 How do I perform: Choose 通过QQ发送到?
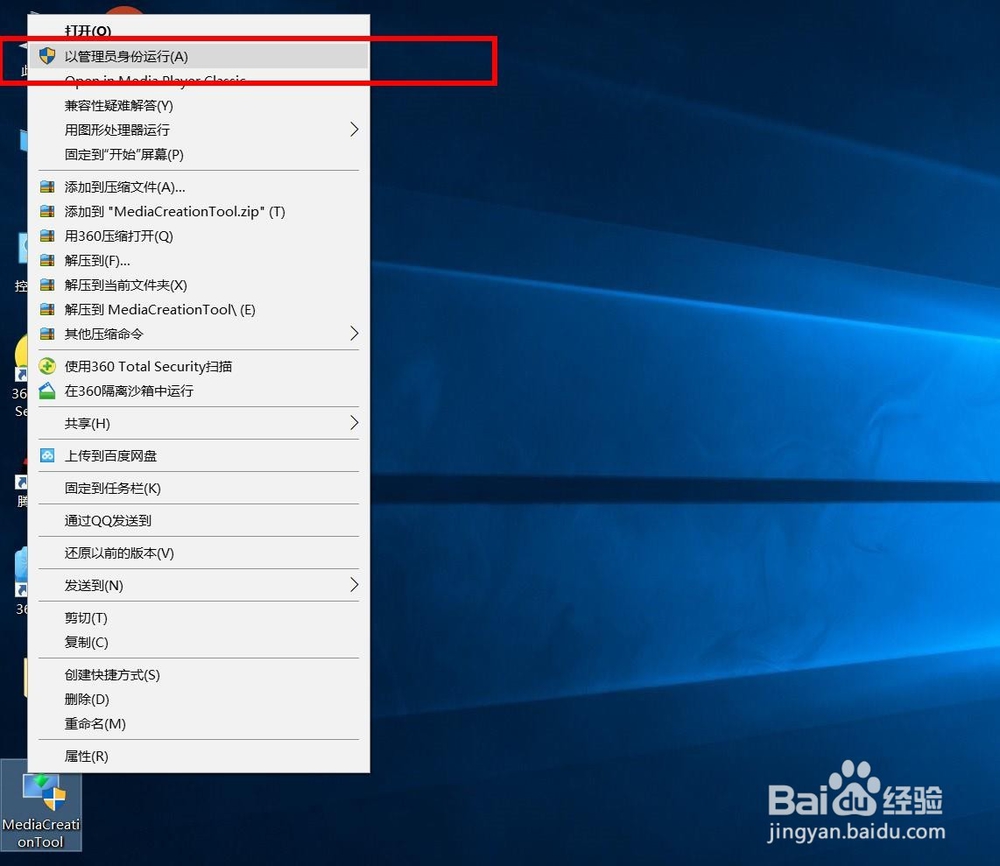(198, 520)
